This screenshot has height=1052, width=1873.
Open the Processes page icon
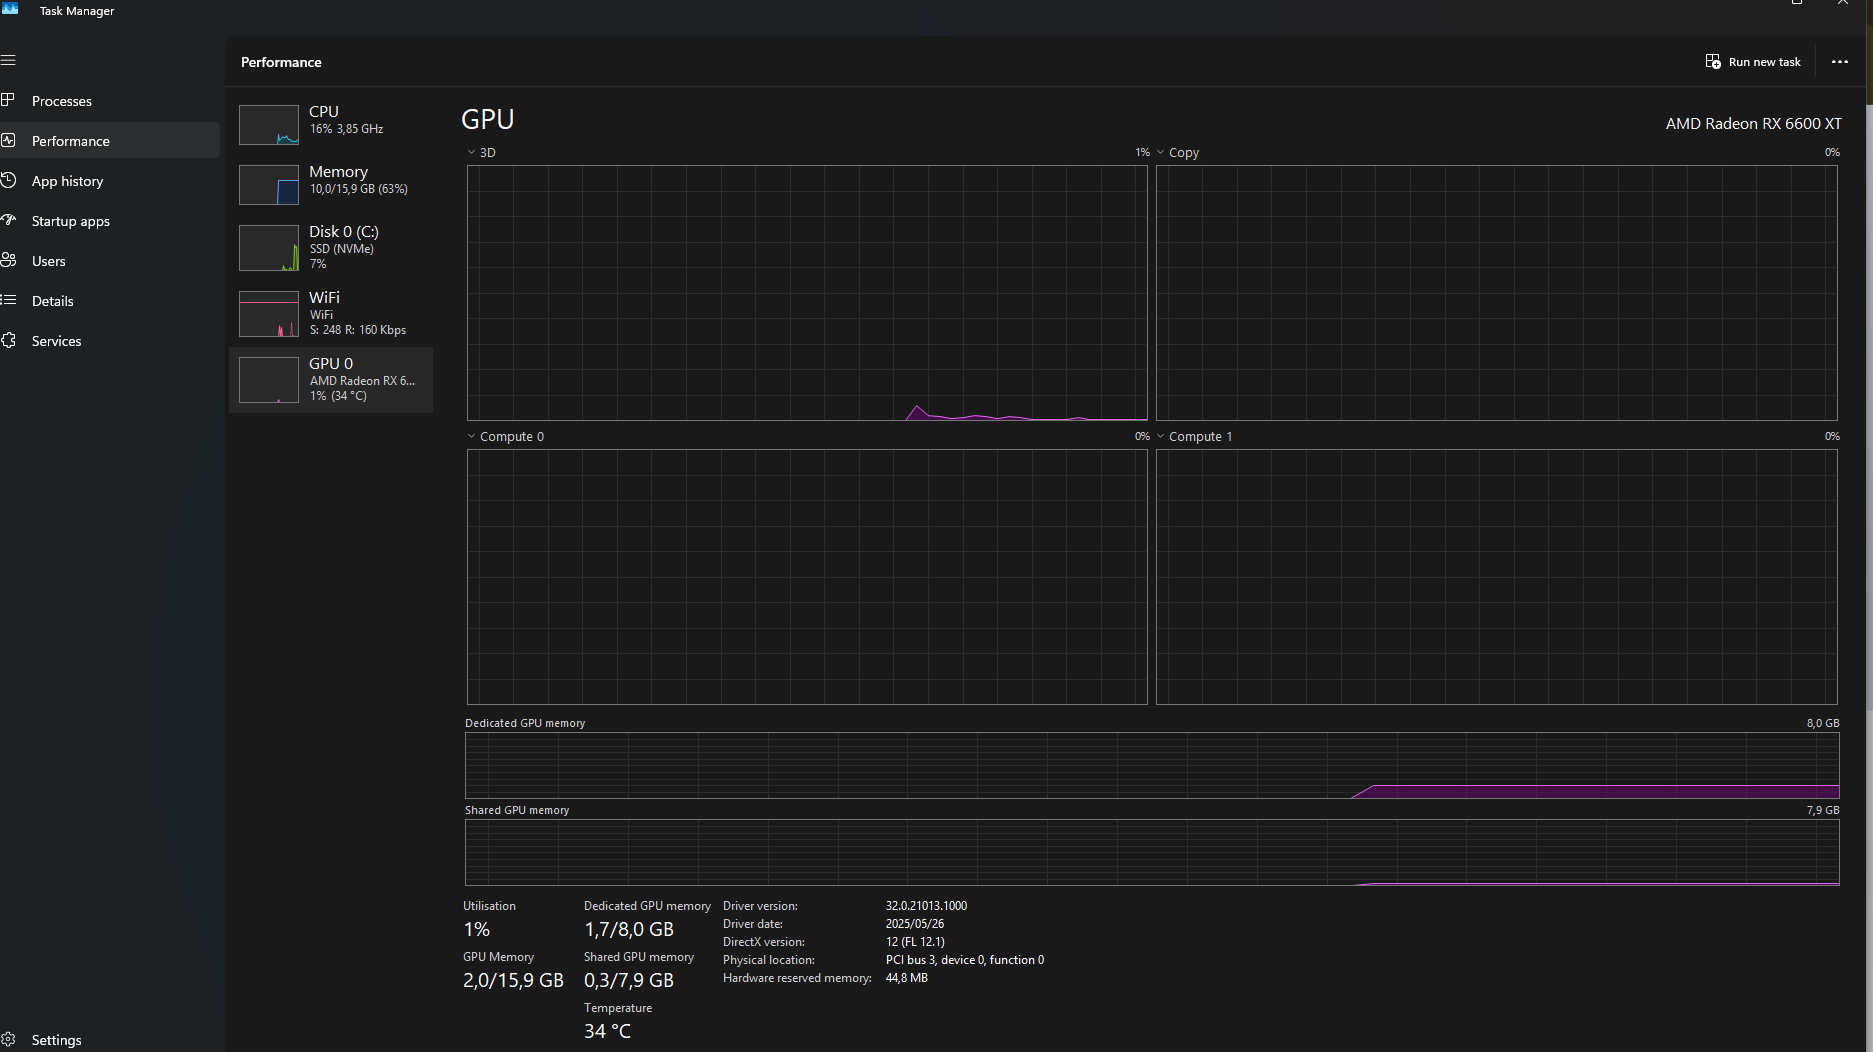(9, 100)
